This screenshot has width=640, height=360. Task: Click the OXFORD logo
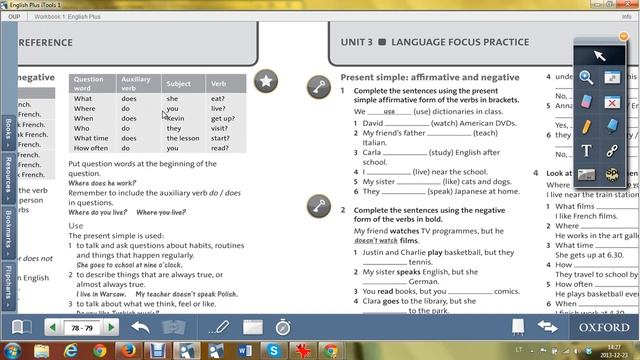[x=604, y=327]
